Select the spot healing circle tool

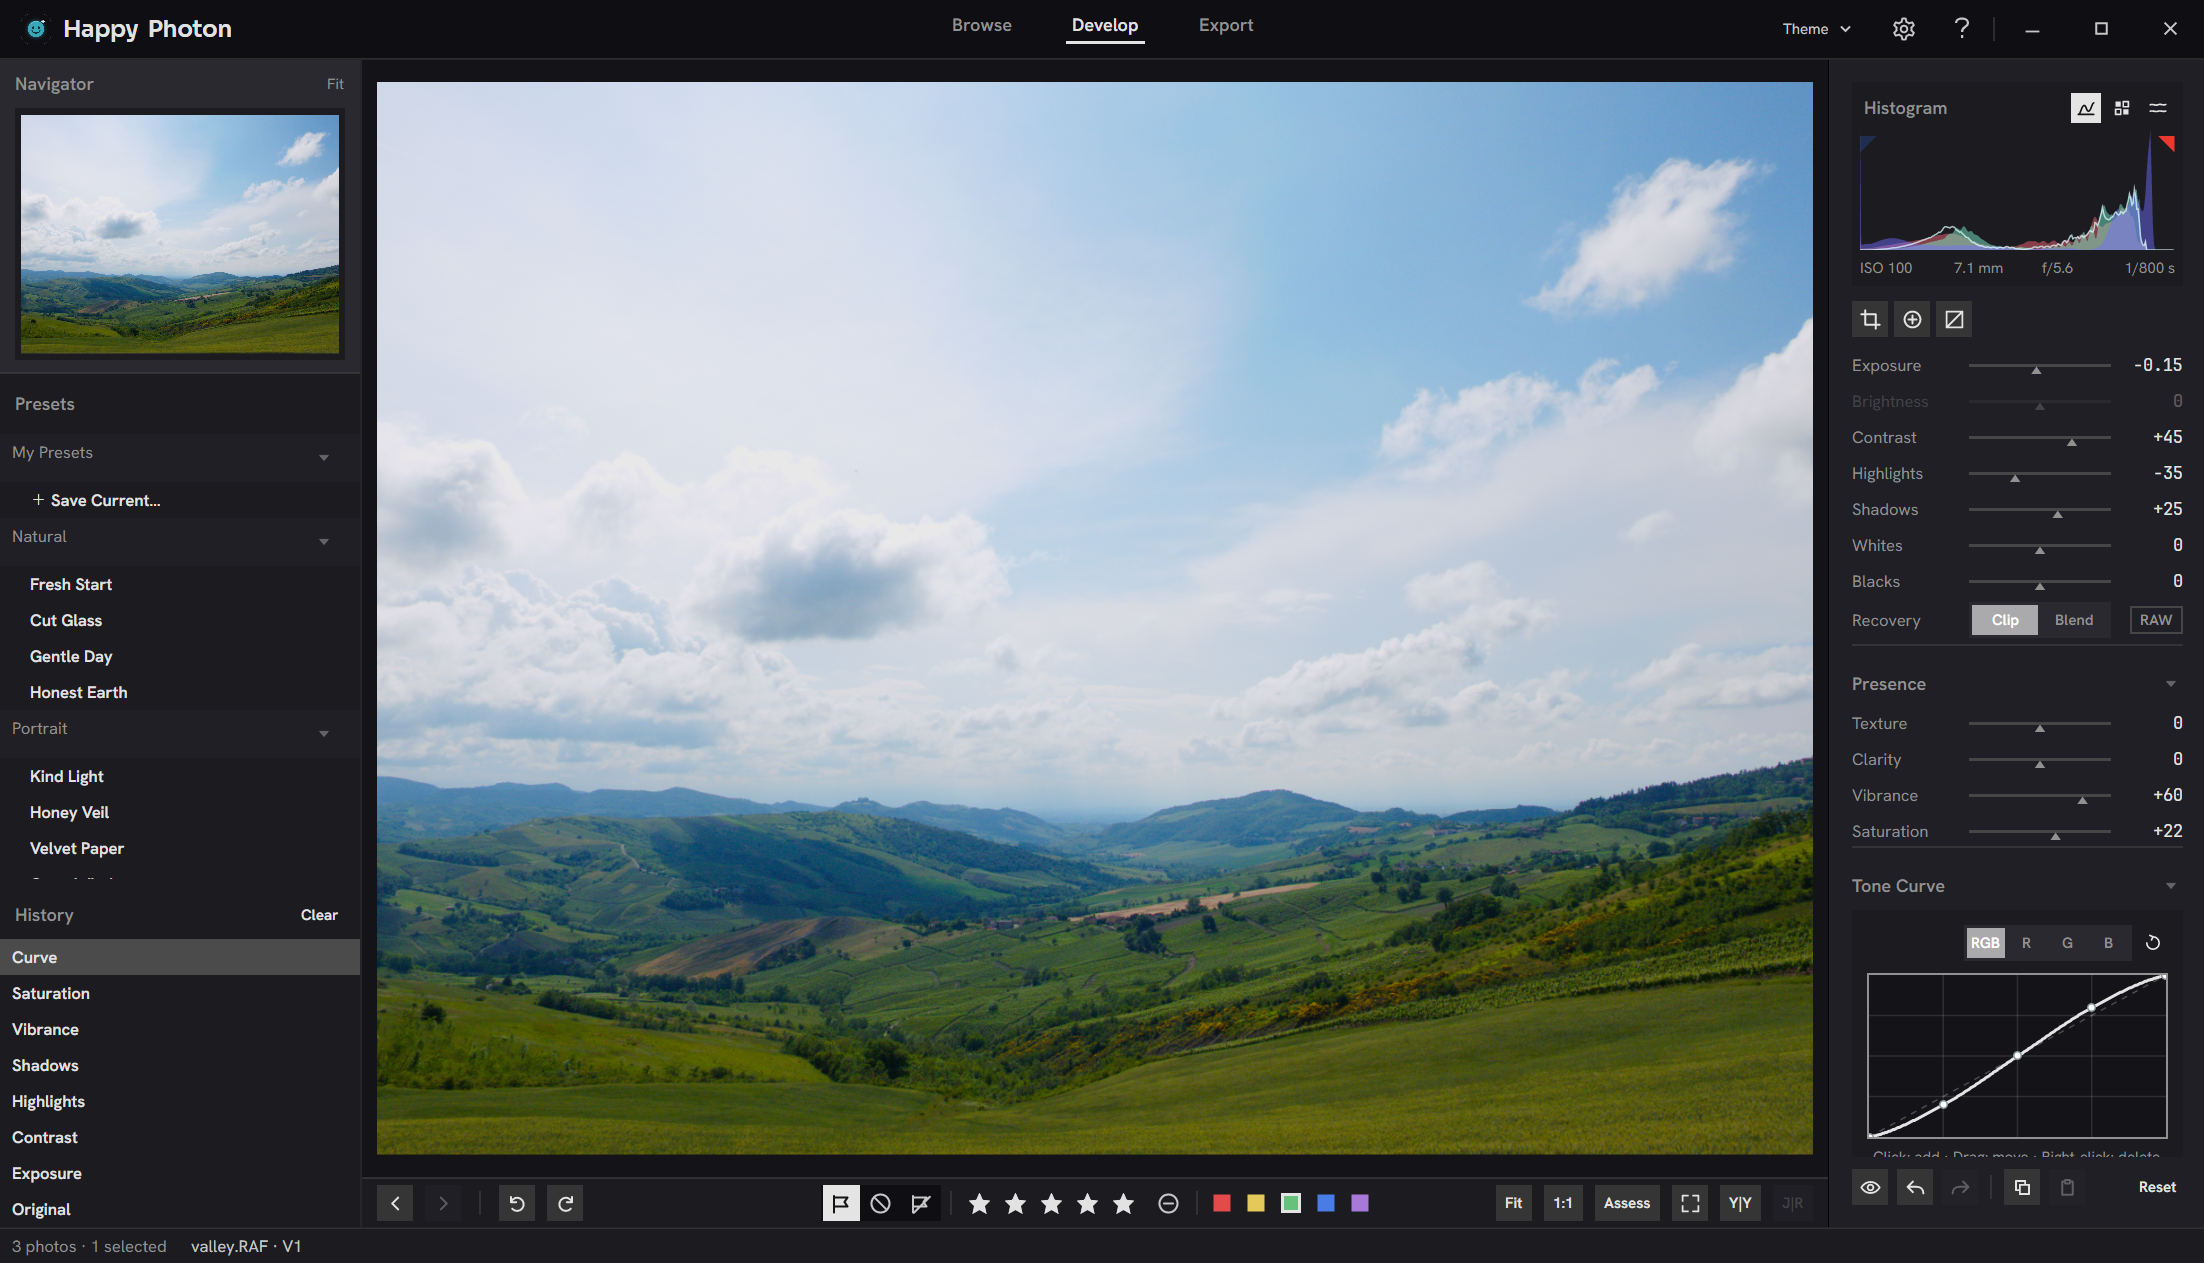(1912, 320)
